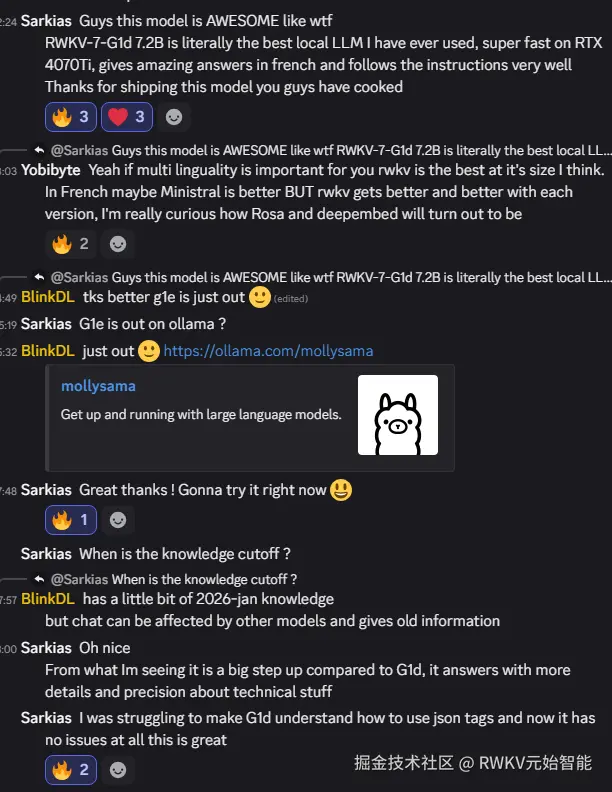Add reaction emoji to Yobibyte's message
The image size is (612, 792).
click(x=118, y=244)
